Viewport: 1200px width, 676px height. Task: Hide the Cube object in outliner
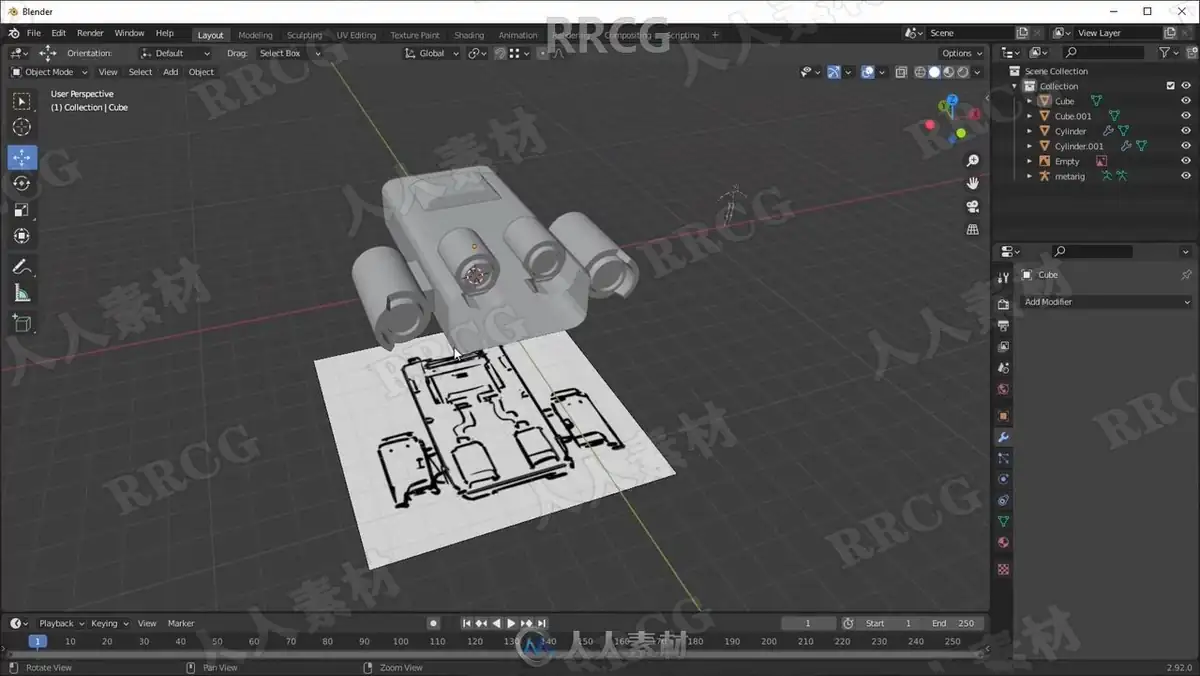click(x=1186, y=101)
